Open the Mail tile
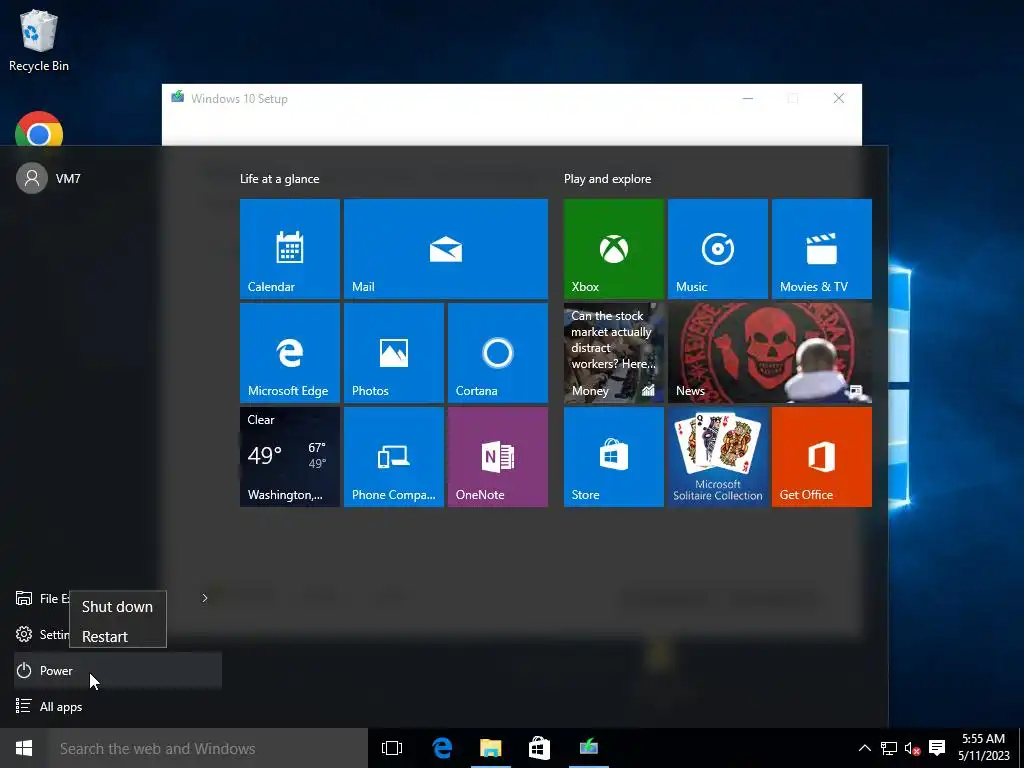Screen dimensions: 1024x768 tap(445, 249)
